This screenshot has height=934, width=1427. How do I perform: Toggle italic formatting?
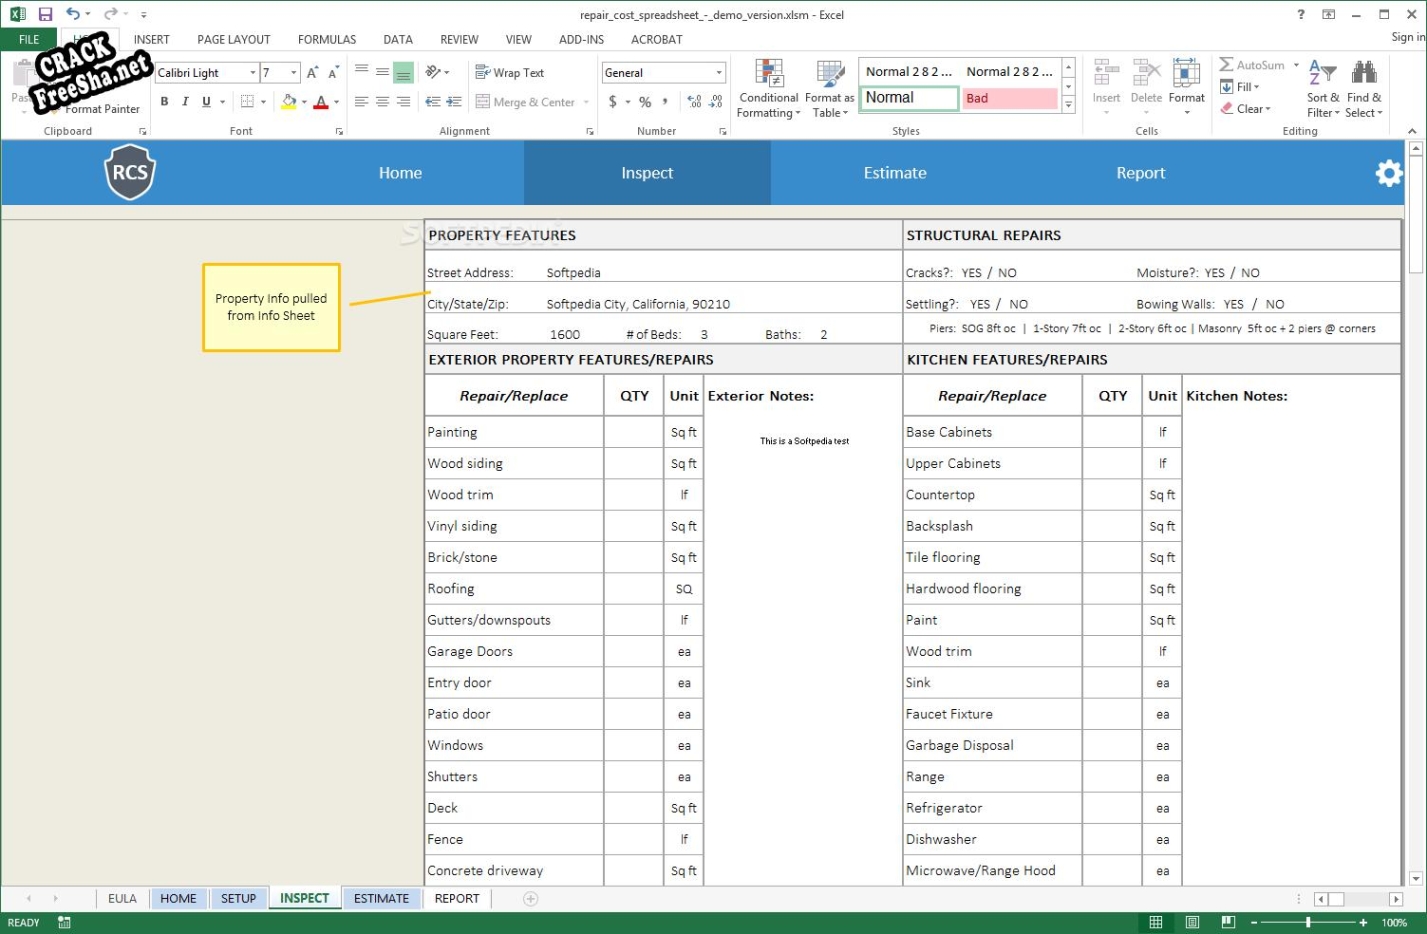click(x=185, y=102)
